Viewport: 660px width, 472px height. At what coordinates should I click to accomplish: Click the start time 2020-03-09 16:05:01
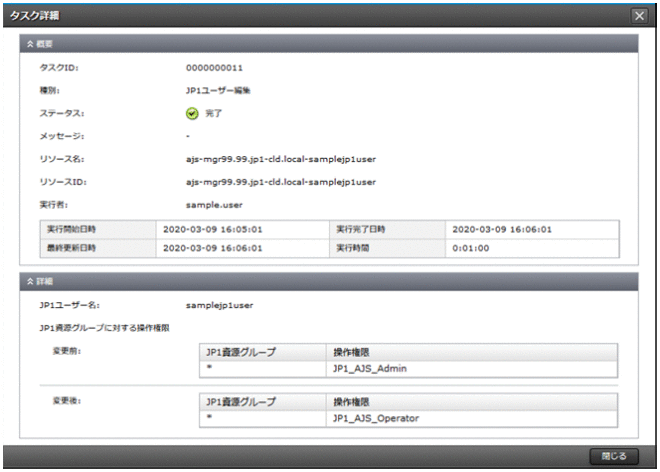[213, 229]
